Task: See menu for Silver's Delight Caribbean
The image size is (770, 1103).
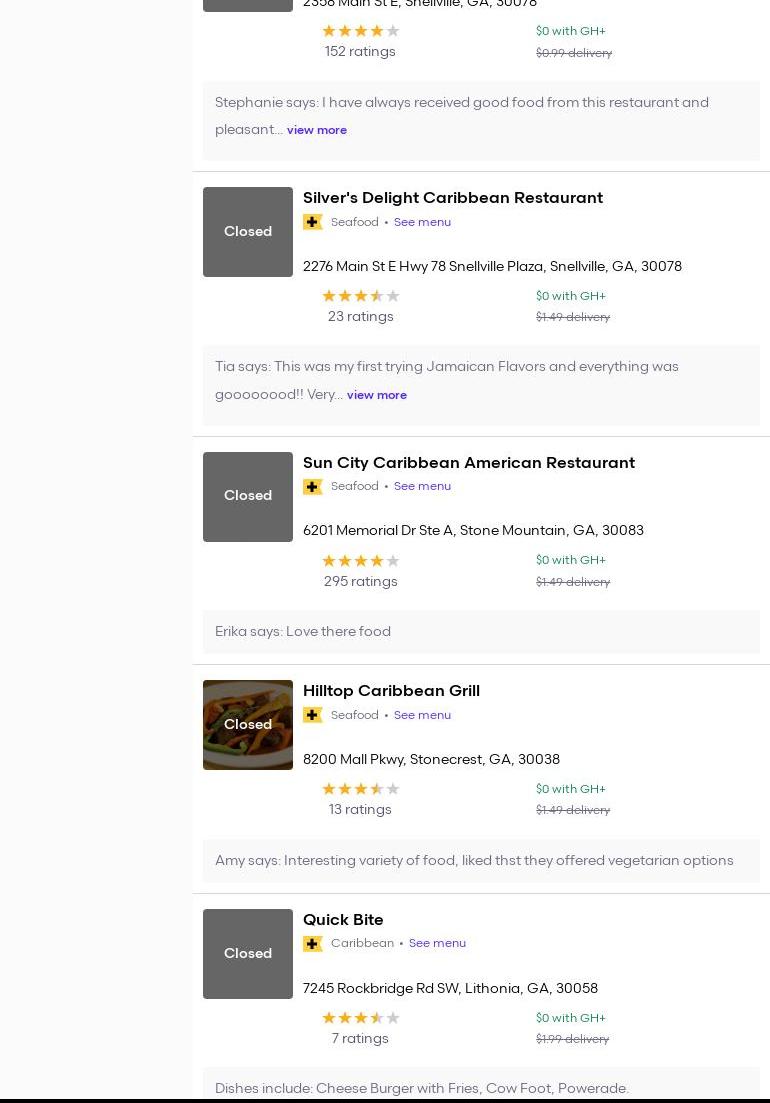Action: (422, 222)
